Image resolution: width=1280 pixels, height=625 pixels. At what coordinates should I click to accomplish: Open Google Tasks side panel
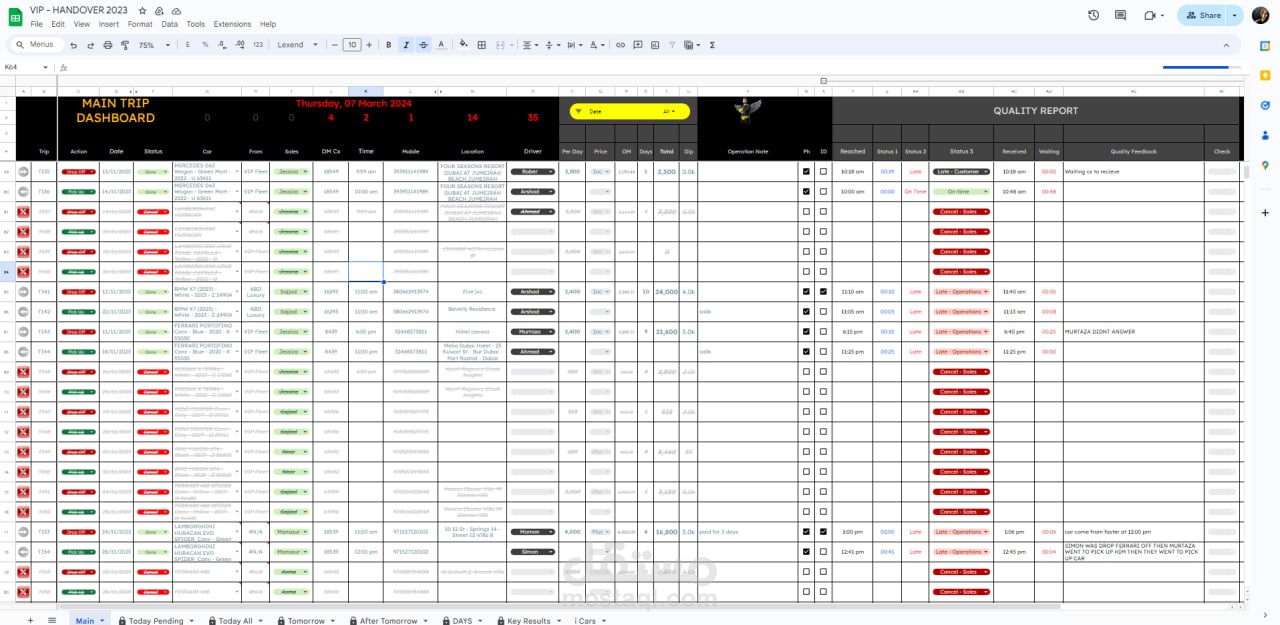coord(1265,105)
